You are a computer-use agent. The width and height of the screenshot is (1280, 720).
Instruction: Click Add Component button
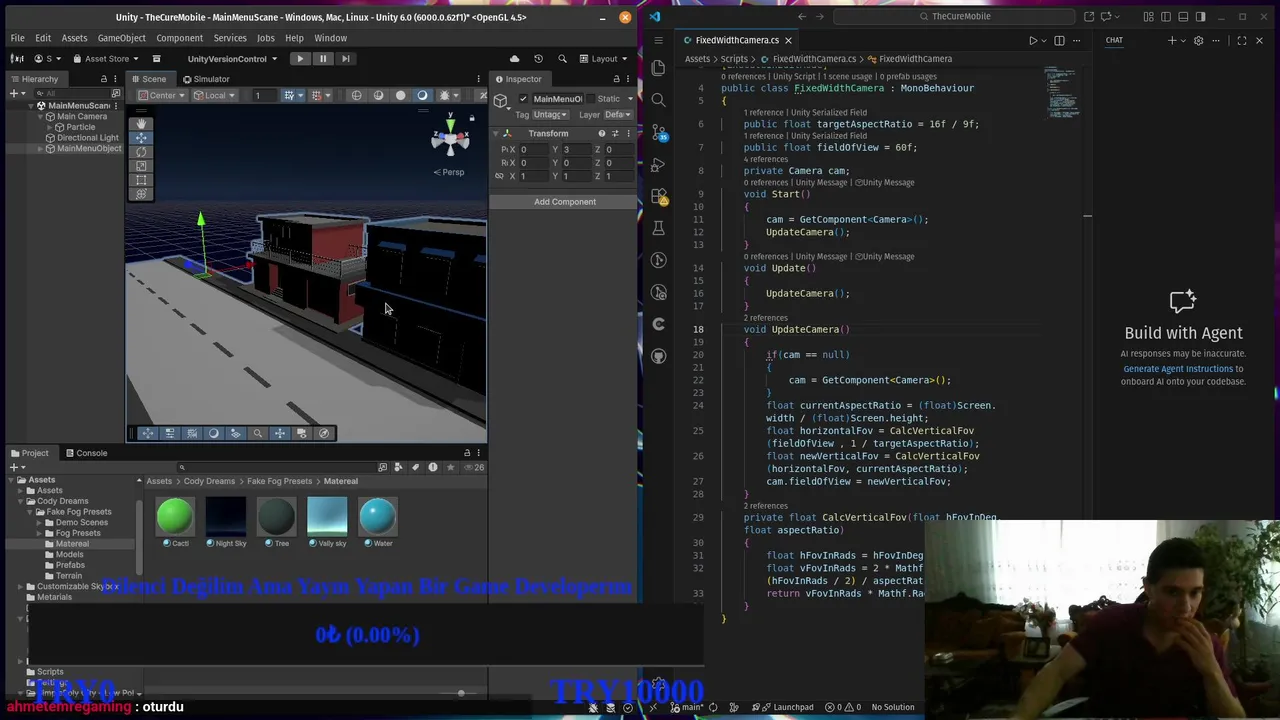pos(565,202)
